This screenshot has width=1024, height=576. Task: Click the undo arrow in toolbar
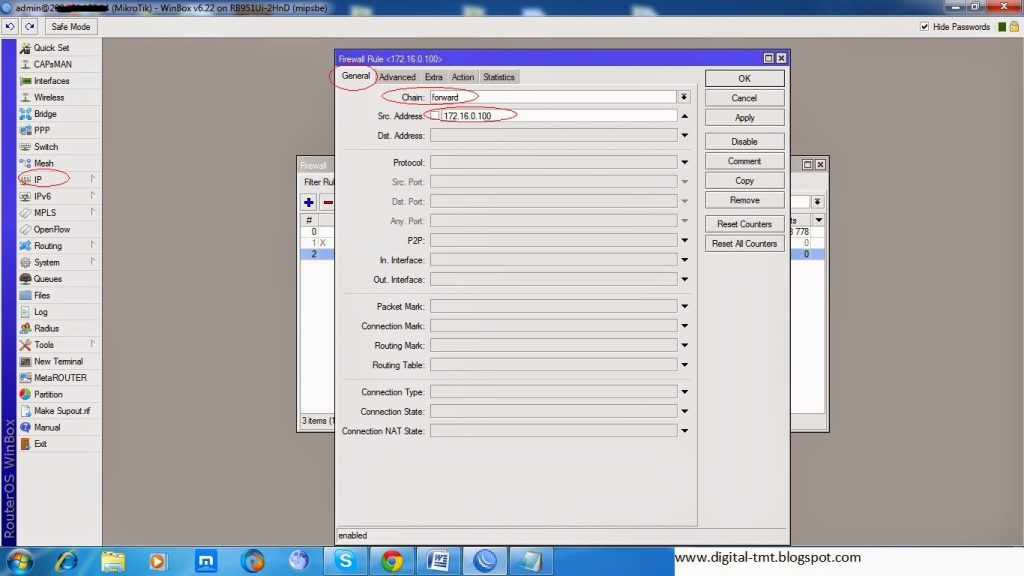click(x=10, y=27)
